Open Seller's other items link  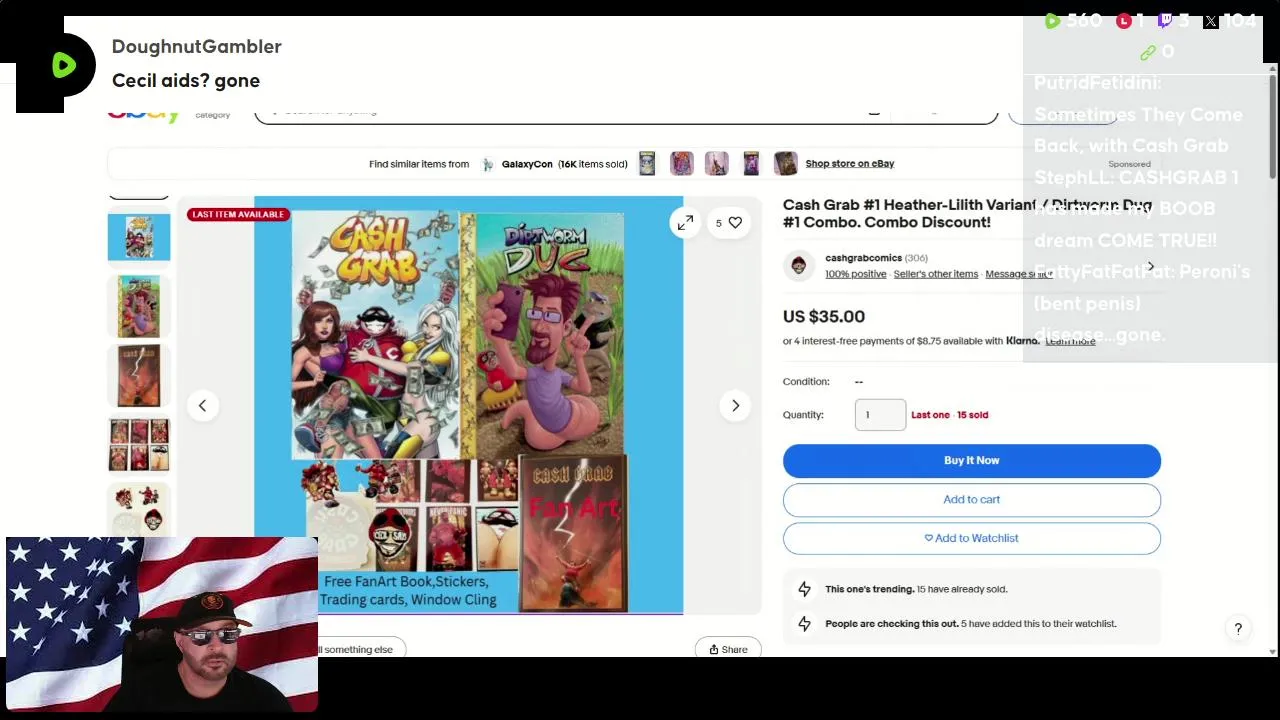[x=935, y=274]
